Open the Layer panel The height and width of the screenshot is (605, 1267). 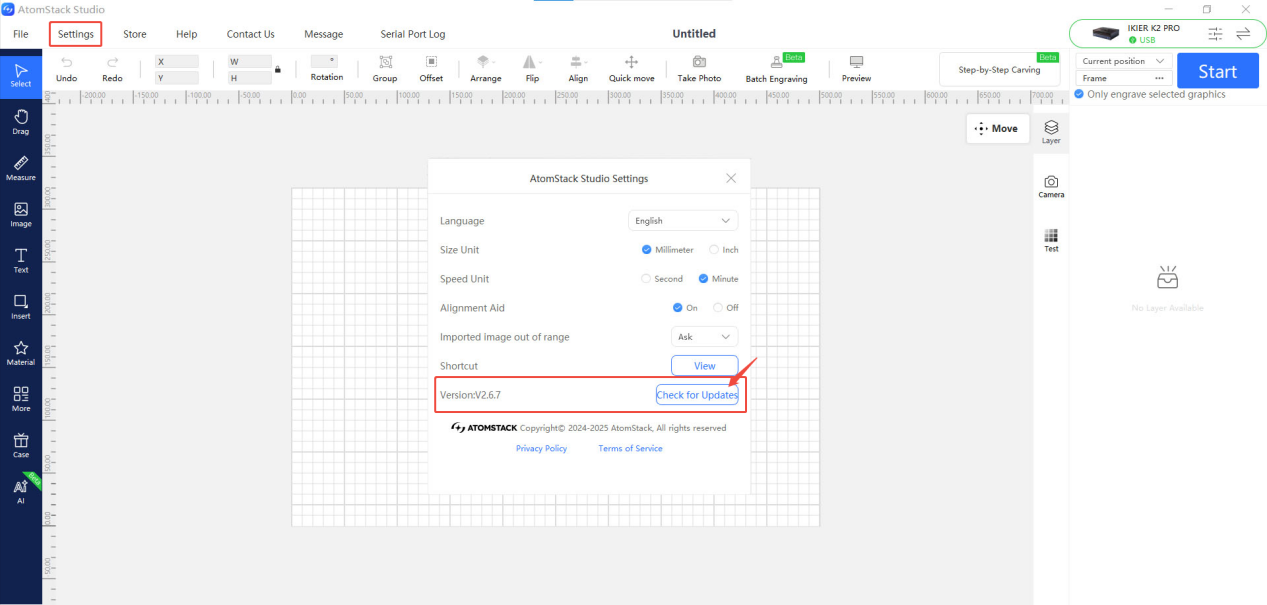tap(1051, 132)
